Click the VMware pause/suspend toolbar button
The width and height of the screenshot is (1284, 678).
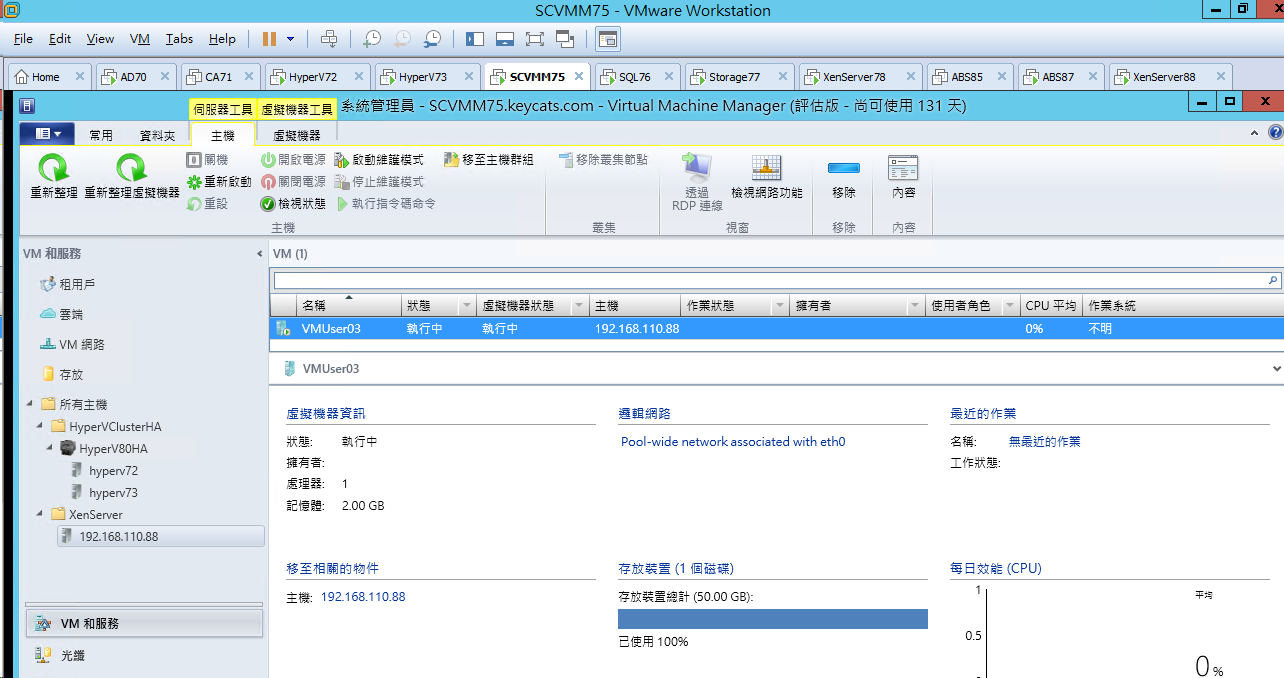click(269, 39)
